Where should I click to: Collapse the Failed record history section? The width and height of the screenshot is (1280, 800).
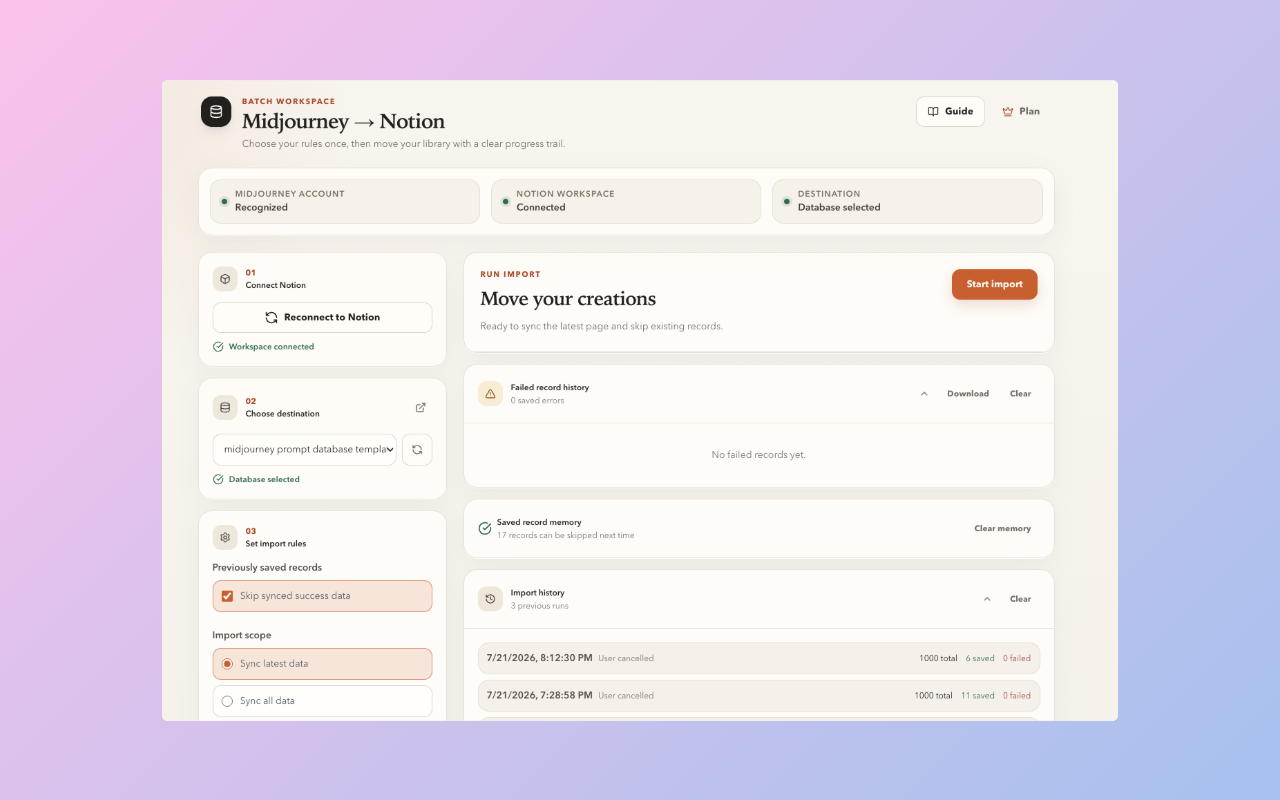924,394
